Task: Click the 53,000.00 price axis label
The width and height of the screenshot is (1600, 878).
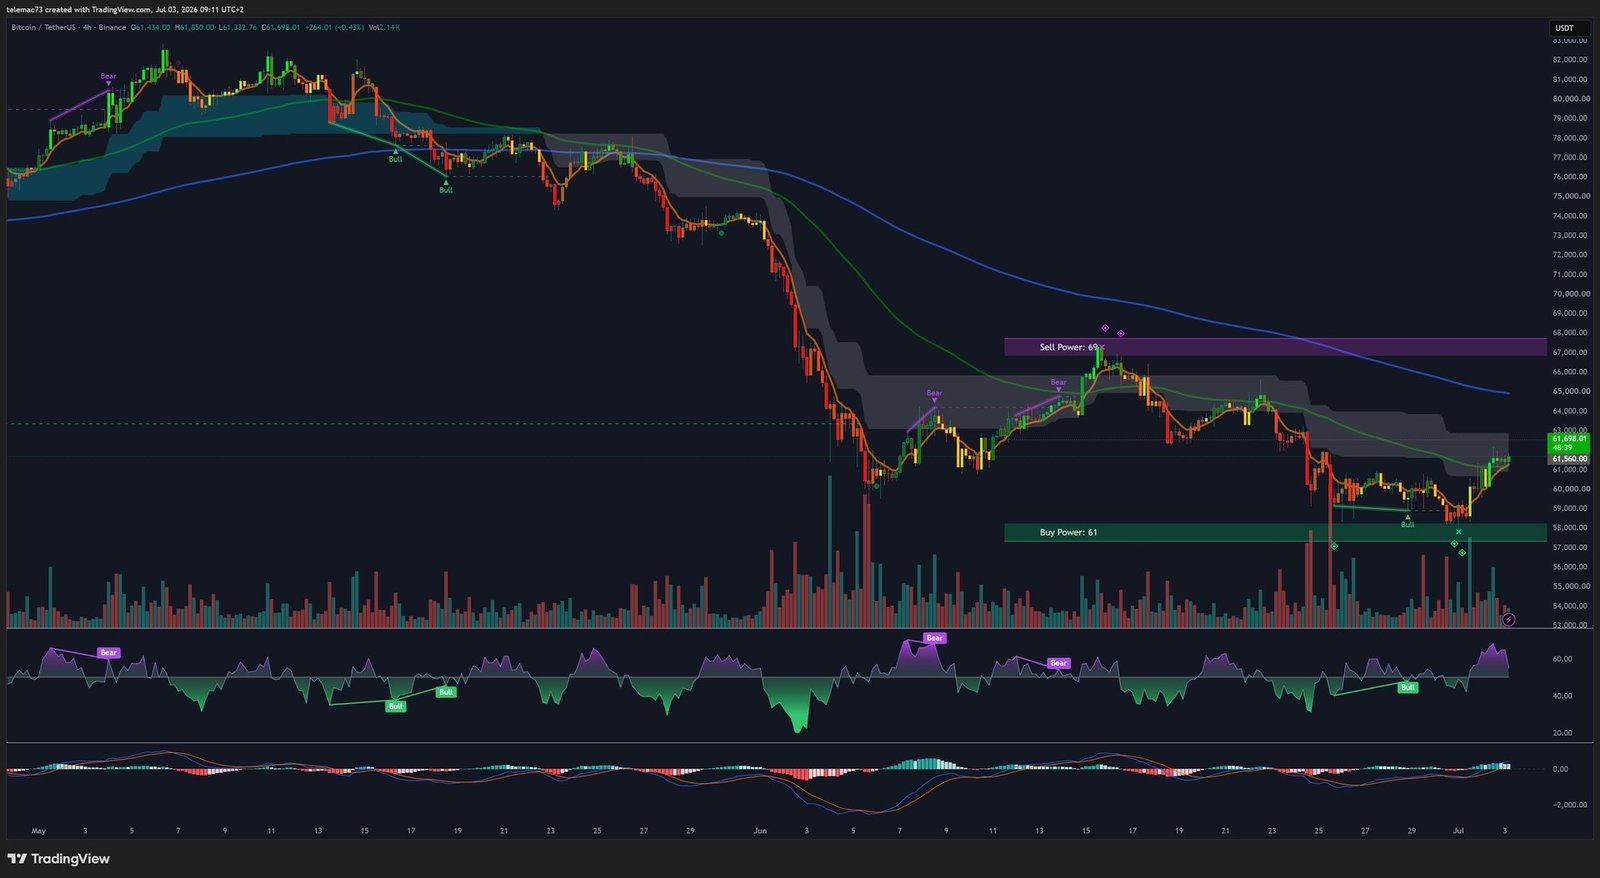Action: (1570, 625)
